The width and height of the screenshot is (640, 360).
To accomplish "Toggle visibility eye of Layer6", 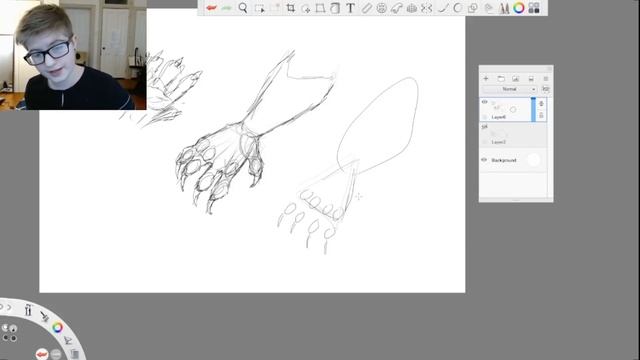I will [x=484, y=102].
